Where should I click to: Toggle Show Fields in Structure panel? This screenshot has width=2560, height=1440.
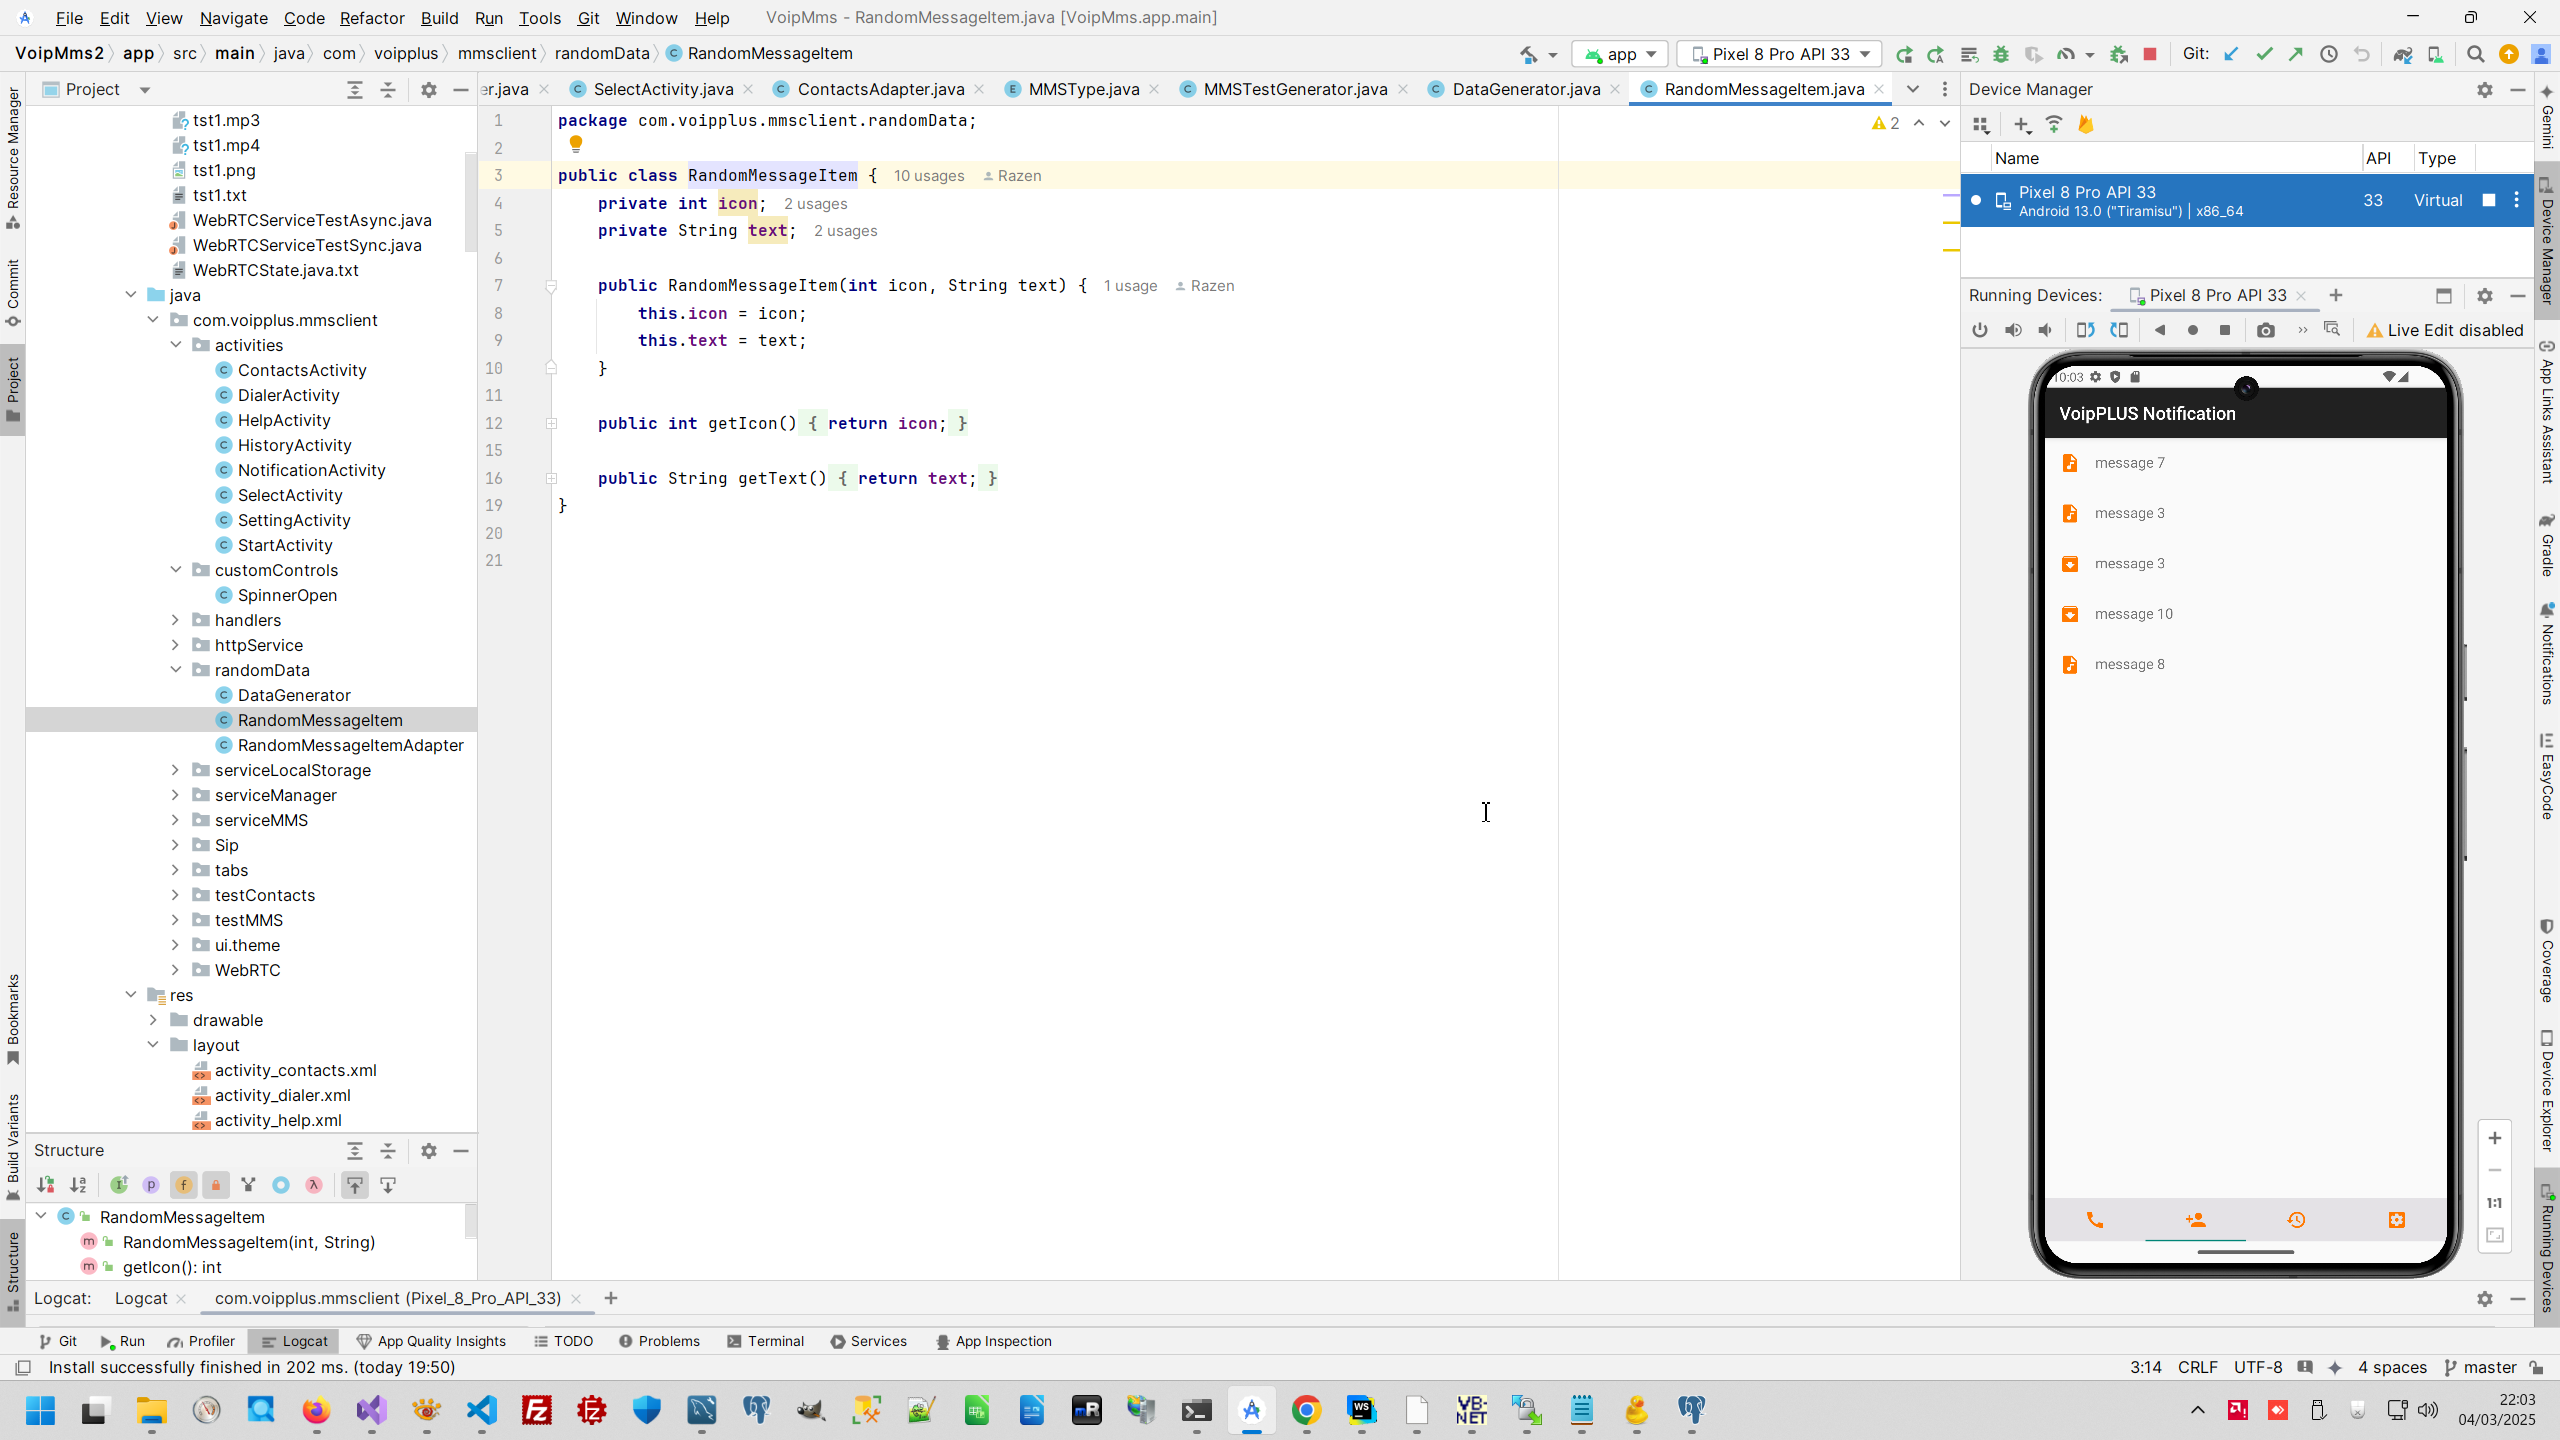point(184,1185)
